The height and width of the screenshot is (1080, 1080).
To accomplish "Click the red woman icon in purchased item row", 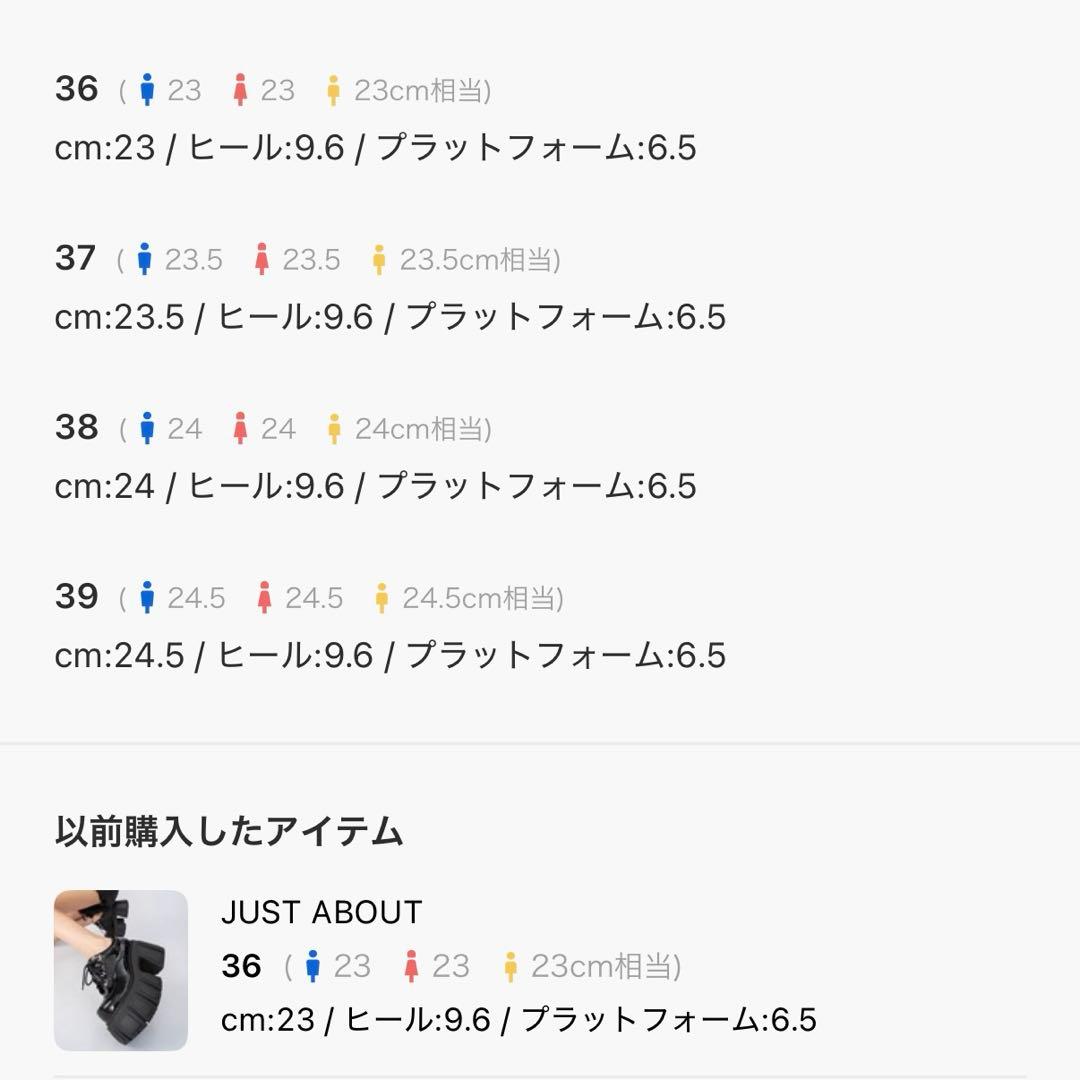I will click(410, 966).
